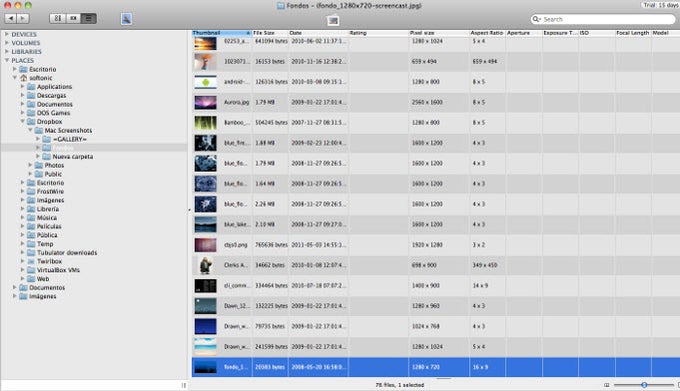Sort by the Date column header
The height and width of the screenshot is (391, 680).
click(318, 33)
